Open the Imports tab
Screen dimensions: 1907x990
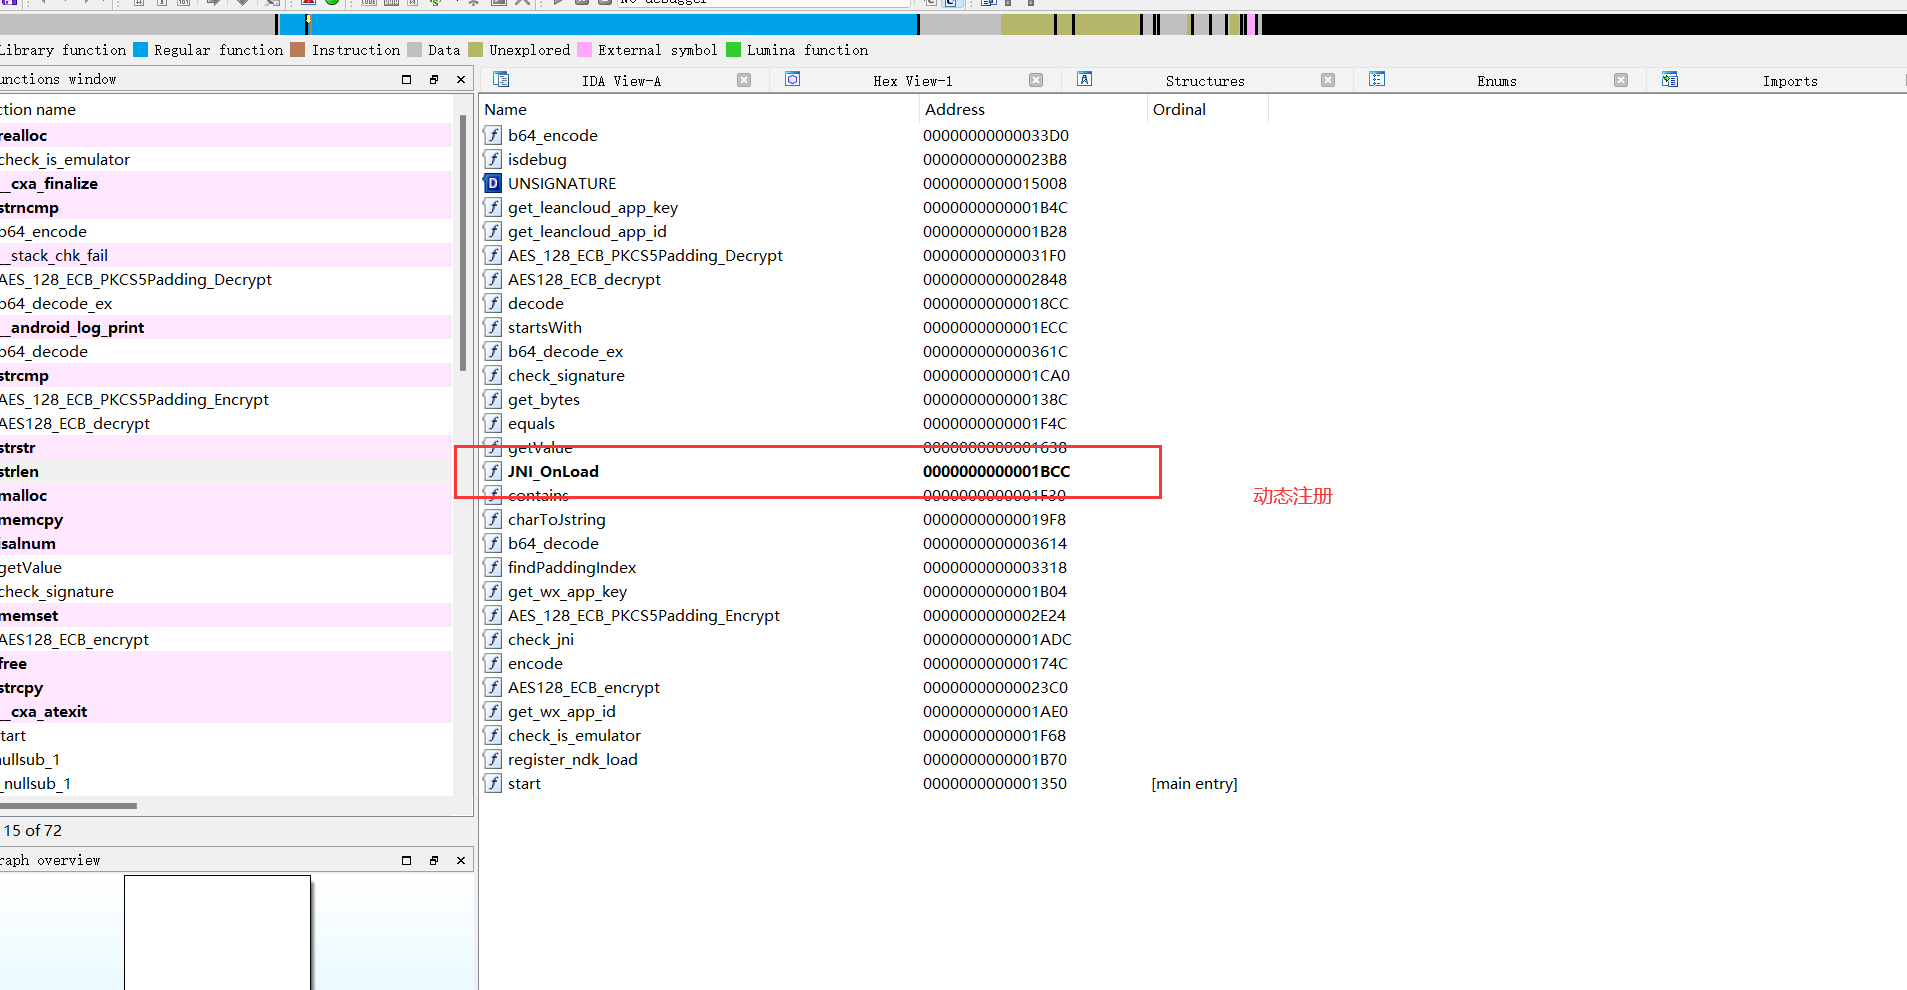click(x=1790, y=81)
